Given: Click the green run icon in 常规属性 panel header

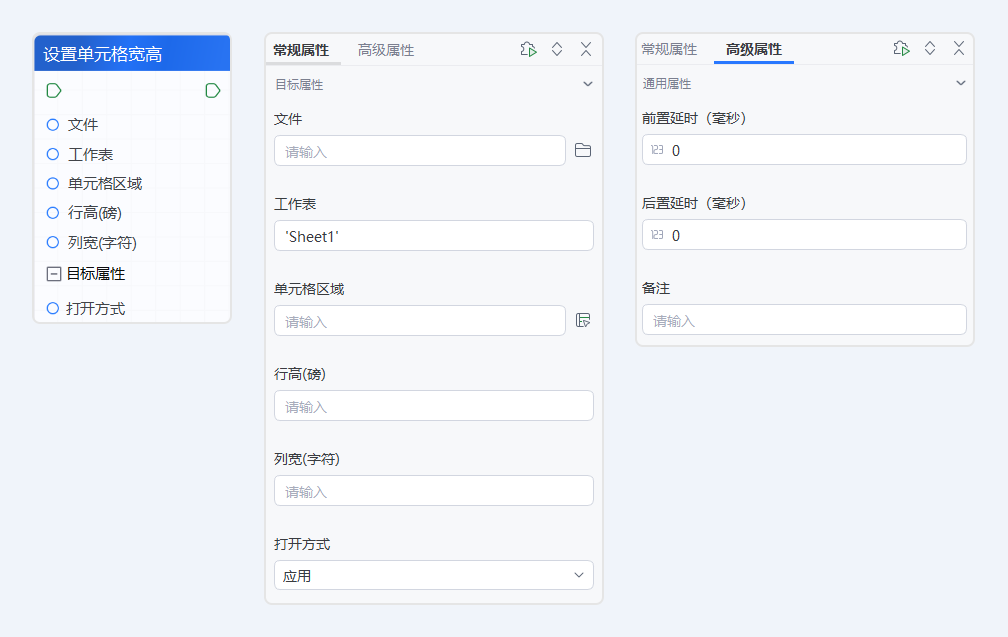Looking at the screenshot, I should tap(528, 48).
